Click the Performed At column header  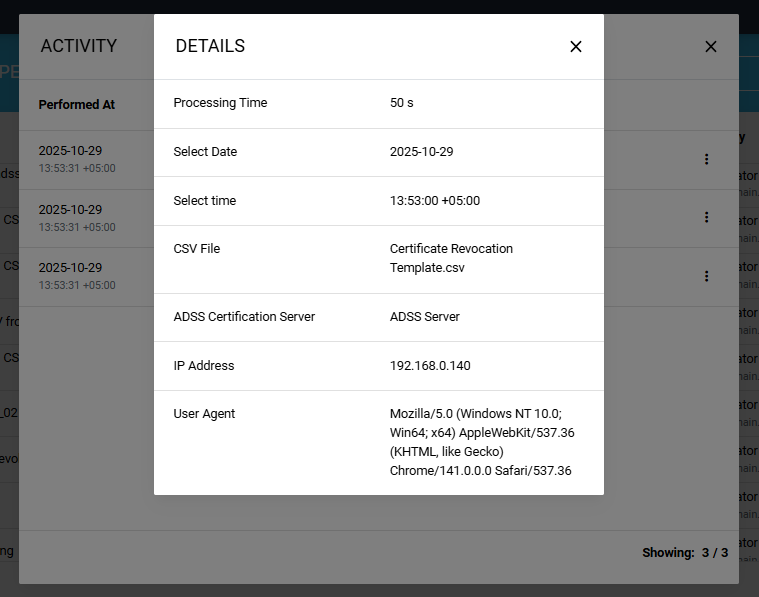[x=77, y=105]
